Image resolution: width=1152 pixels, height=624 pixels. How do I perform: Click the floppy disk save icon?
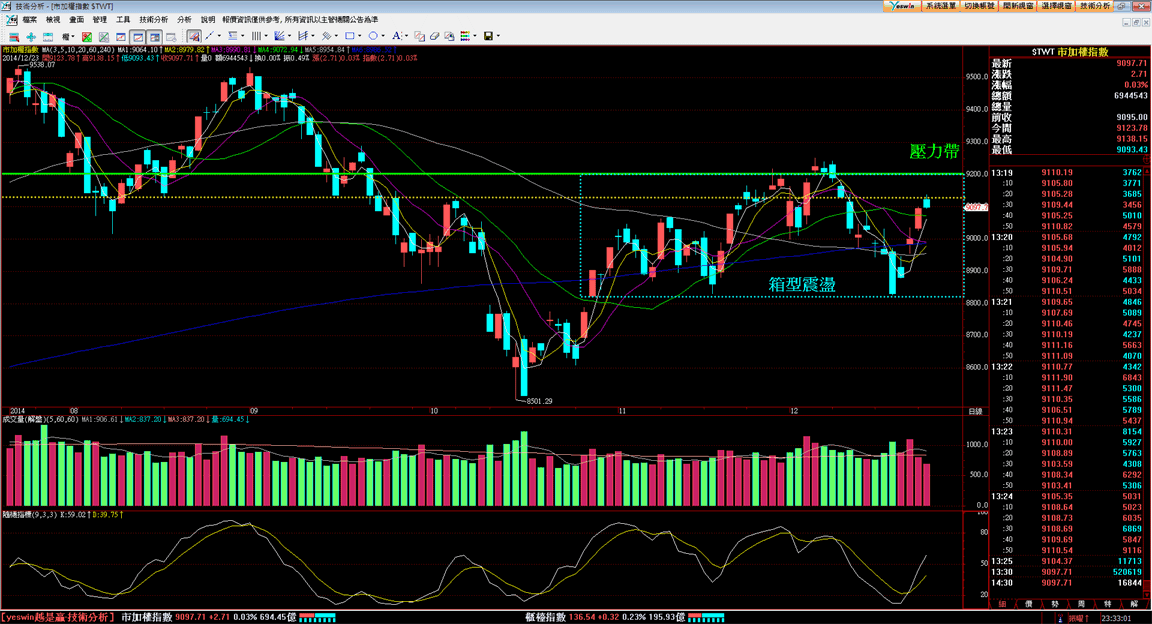pos(488,35)
